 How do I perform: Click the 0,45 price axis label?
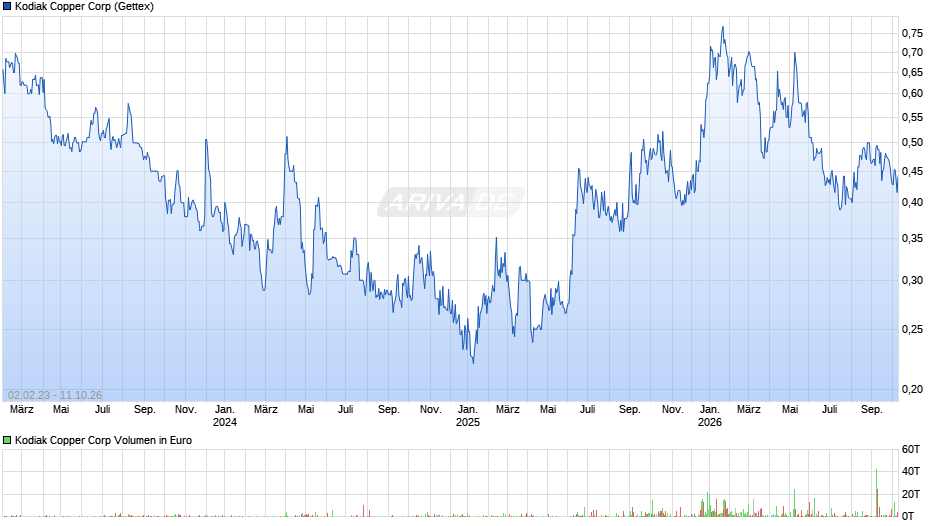click(x=912, y=172)
